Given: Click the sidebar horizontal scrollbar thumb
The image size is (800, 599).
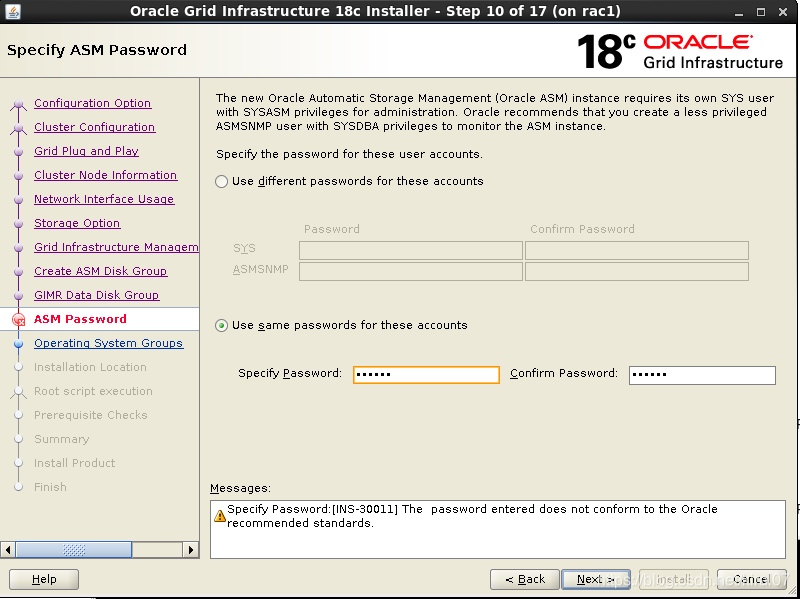Looking at the screenshot, I should click(74, 550).
